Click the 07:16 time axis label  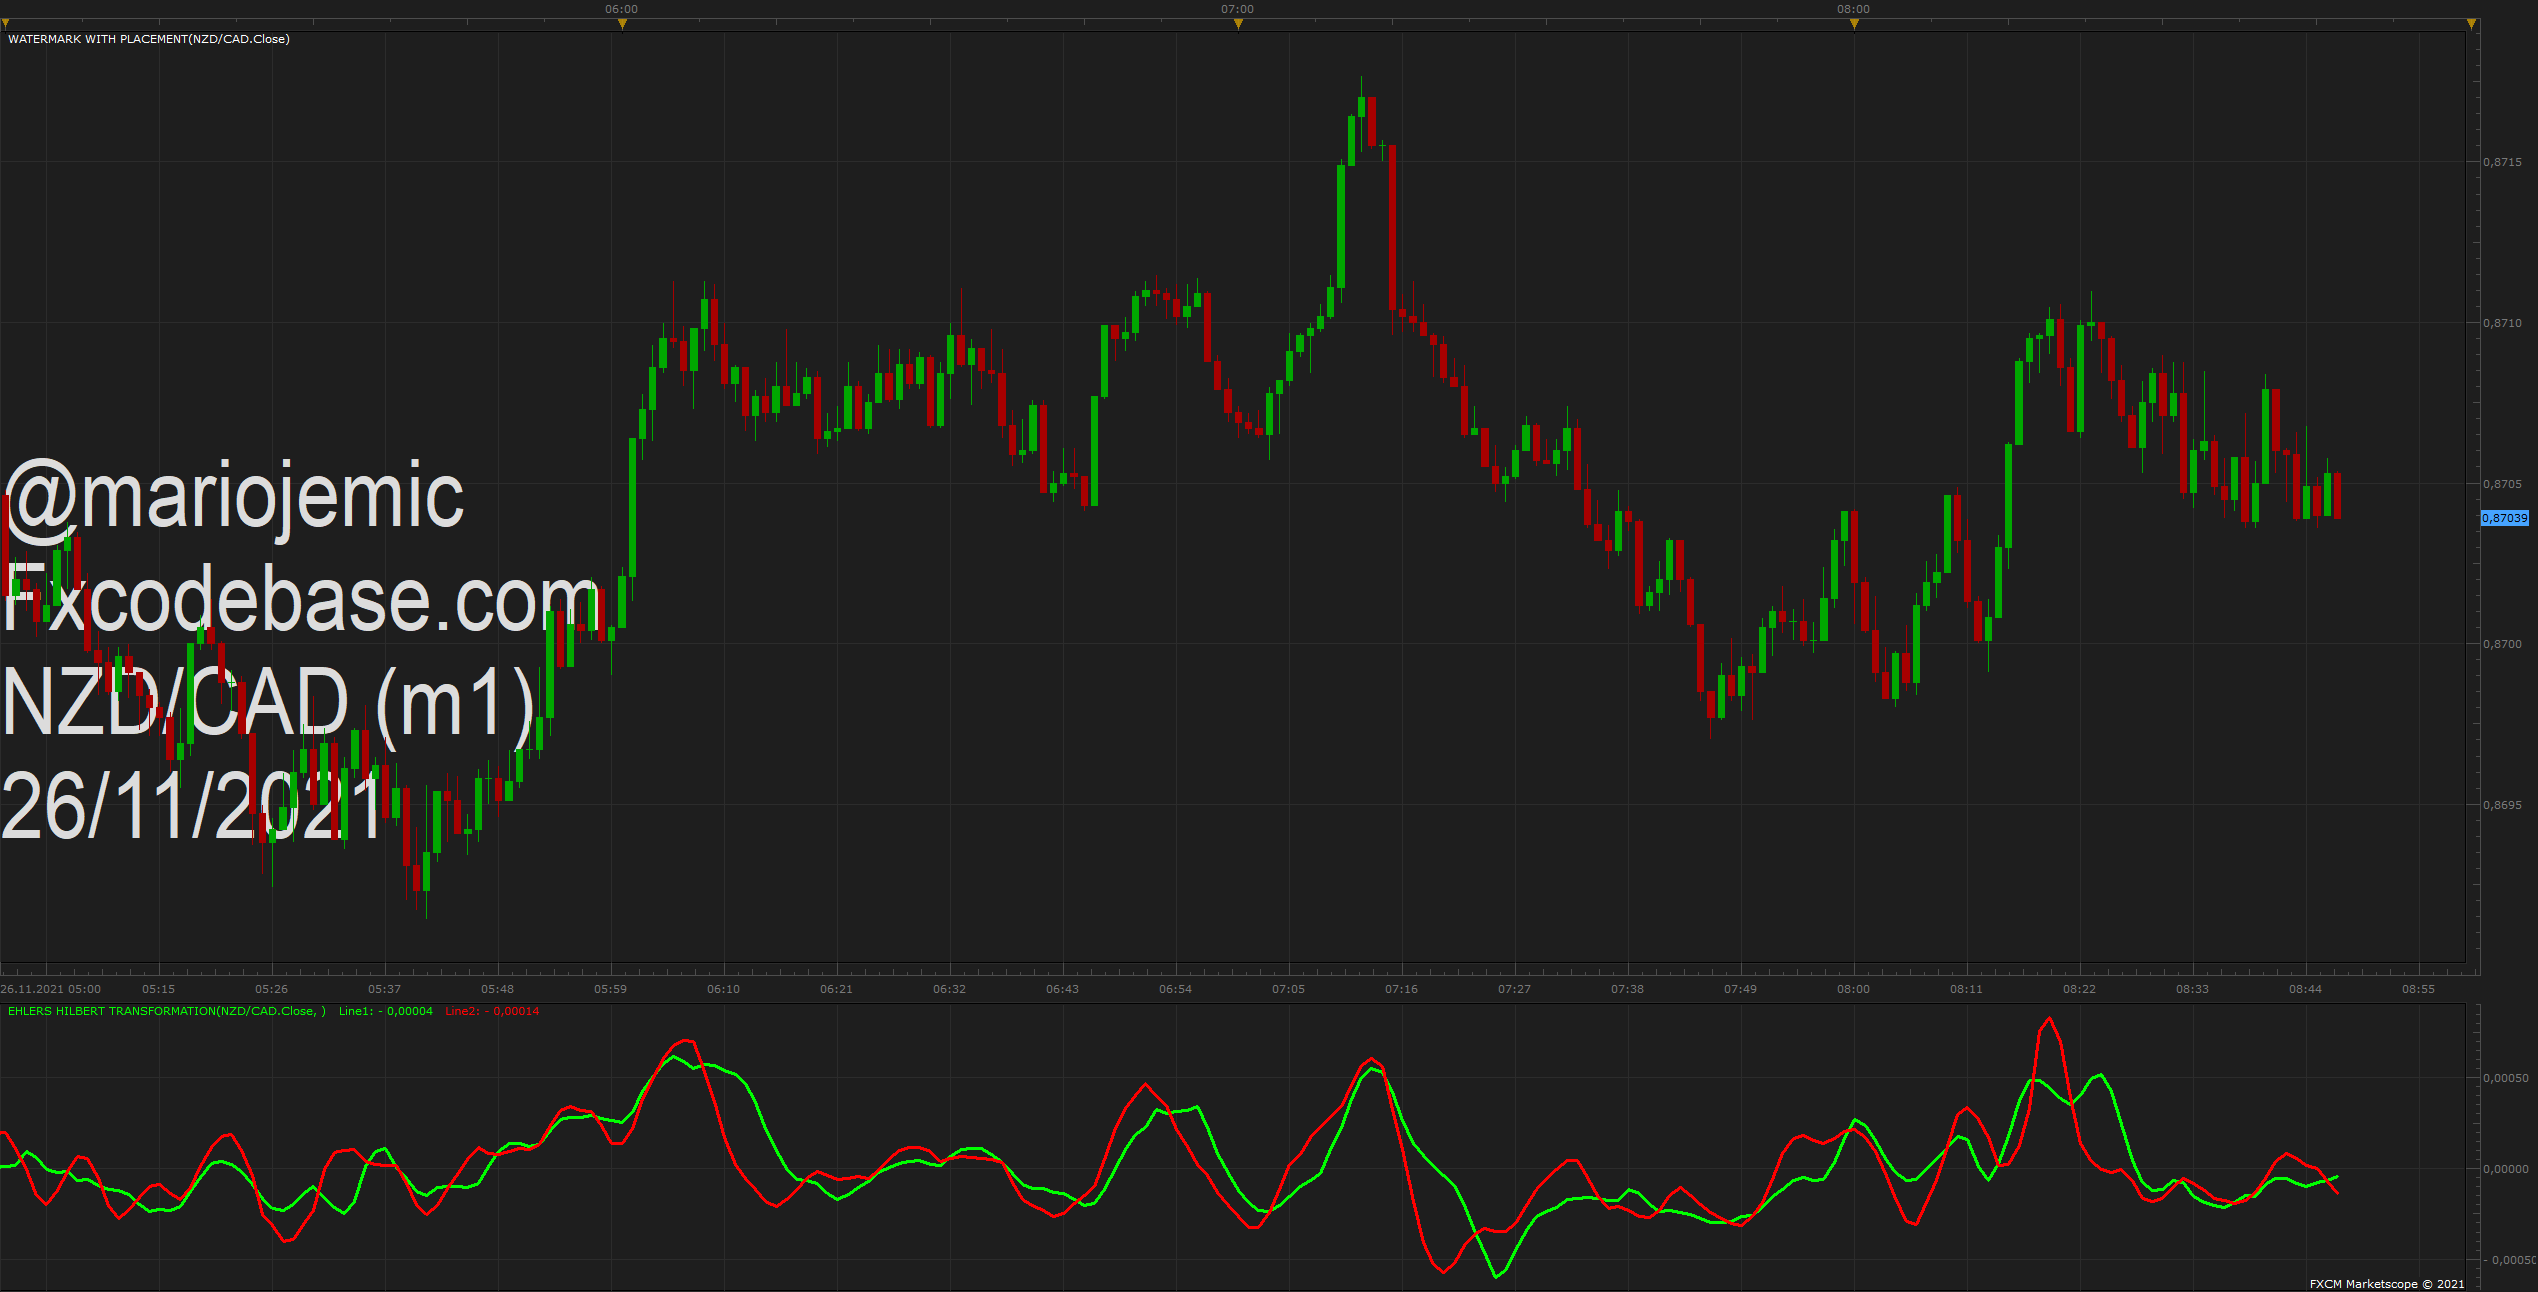point(1401,989)
